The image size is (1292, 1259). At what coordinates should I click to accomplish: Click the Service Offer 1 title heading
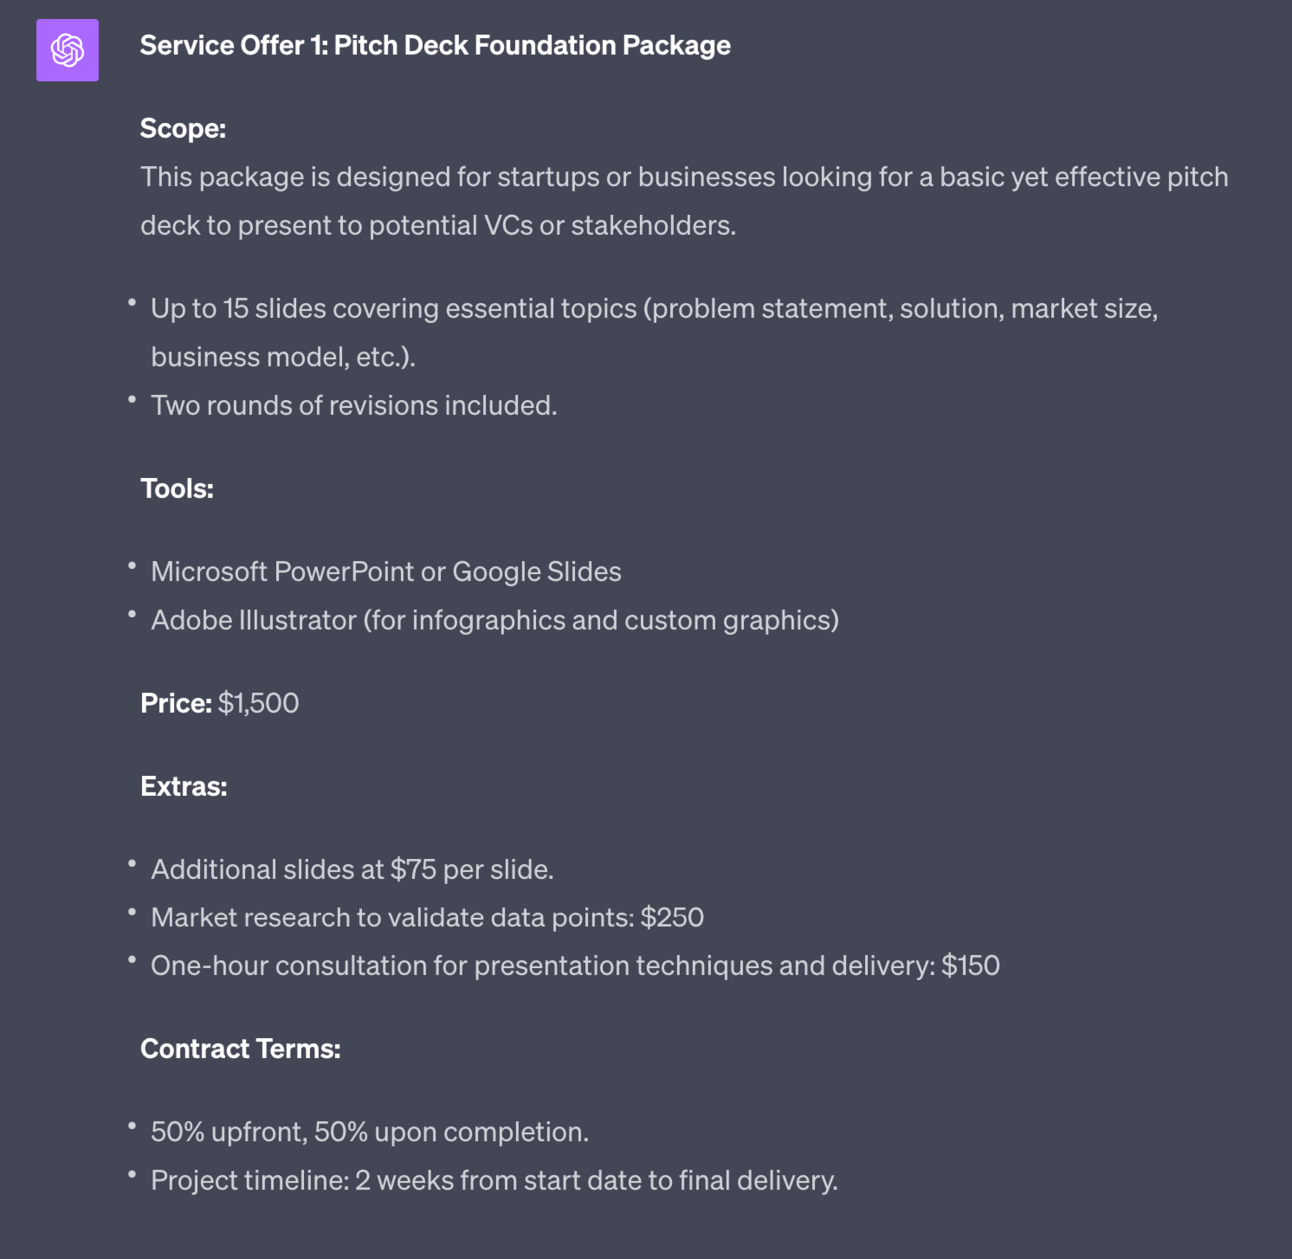[435, 45]
